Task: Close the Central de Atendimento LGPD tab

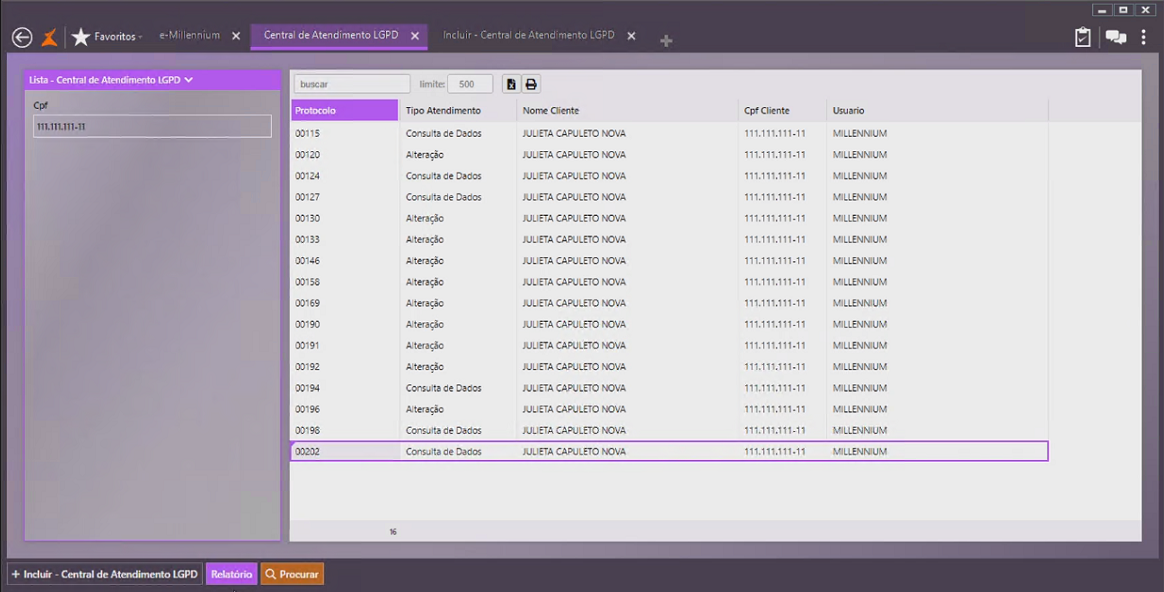Action: [415, 36]
